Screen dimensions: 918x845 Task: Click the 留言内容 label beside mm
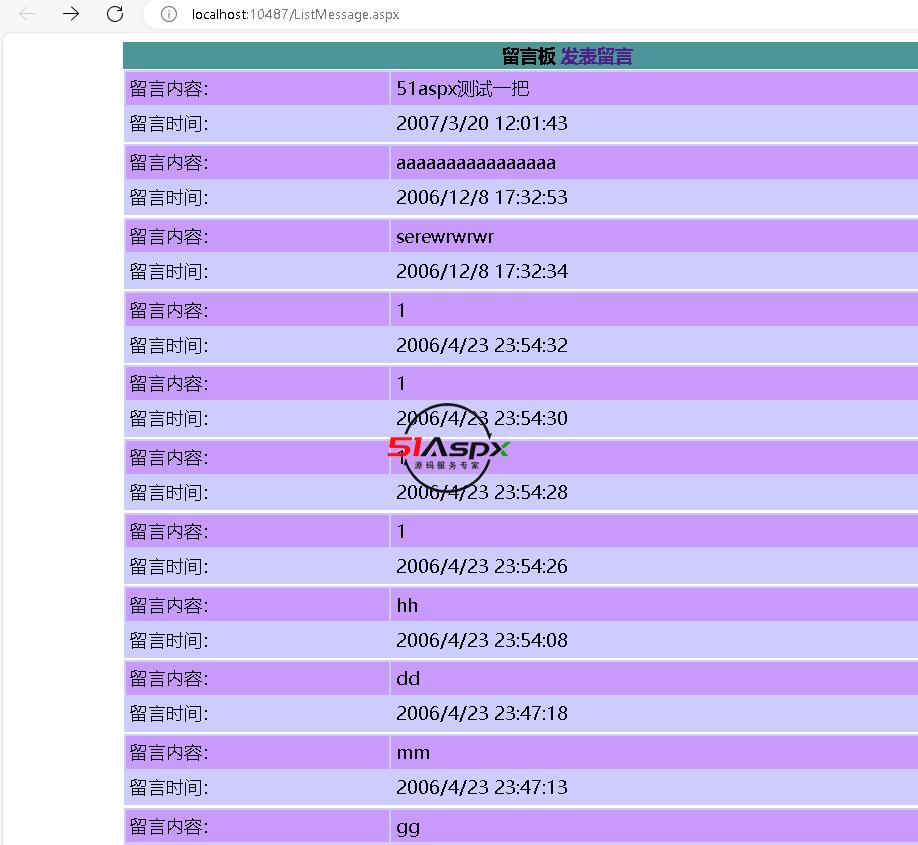tap(169, 752)
